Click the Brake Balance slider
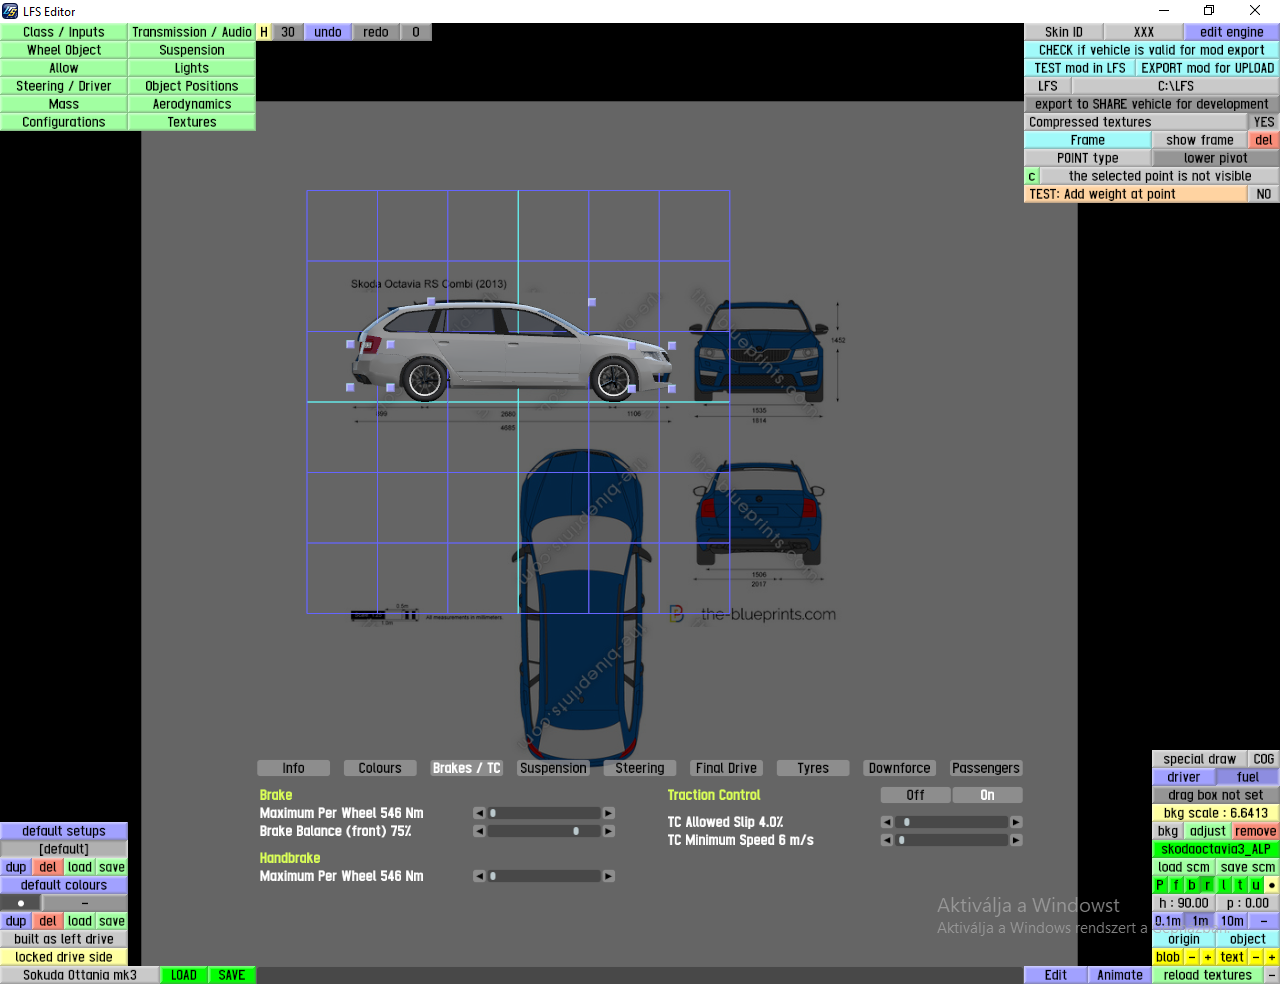This screenshot has width=1280, height=984. tap(544, 831)
